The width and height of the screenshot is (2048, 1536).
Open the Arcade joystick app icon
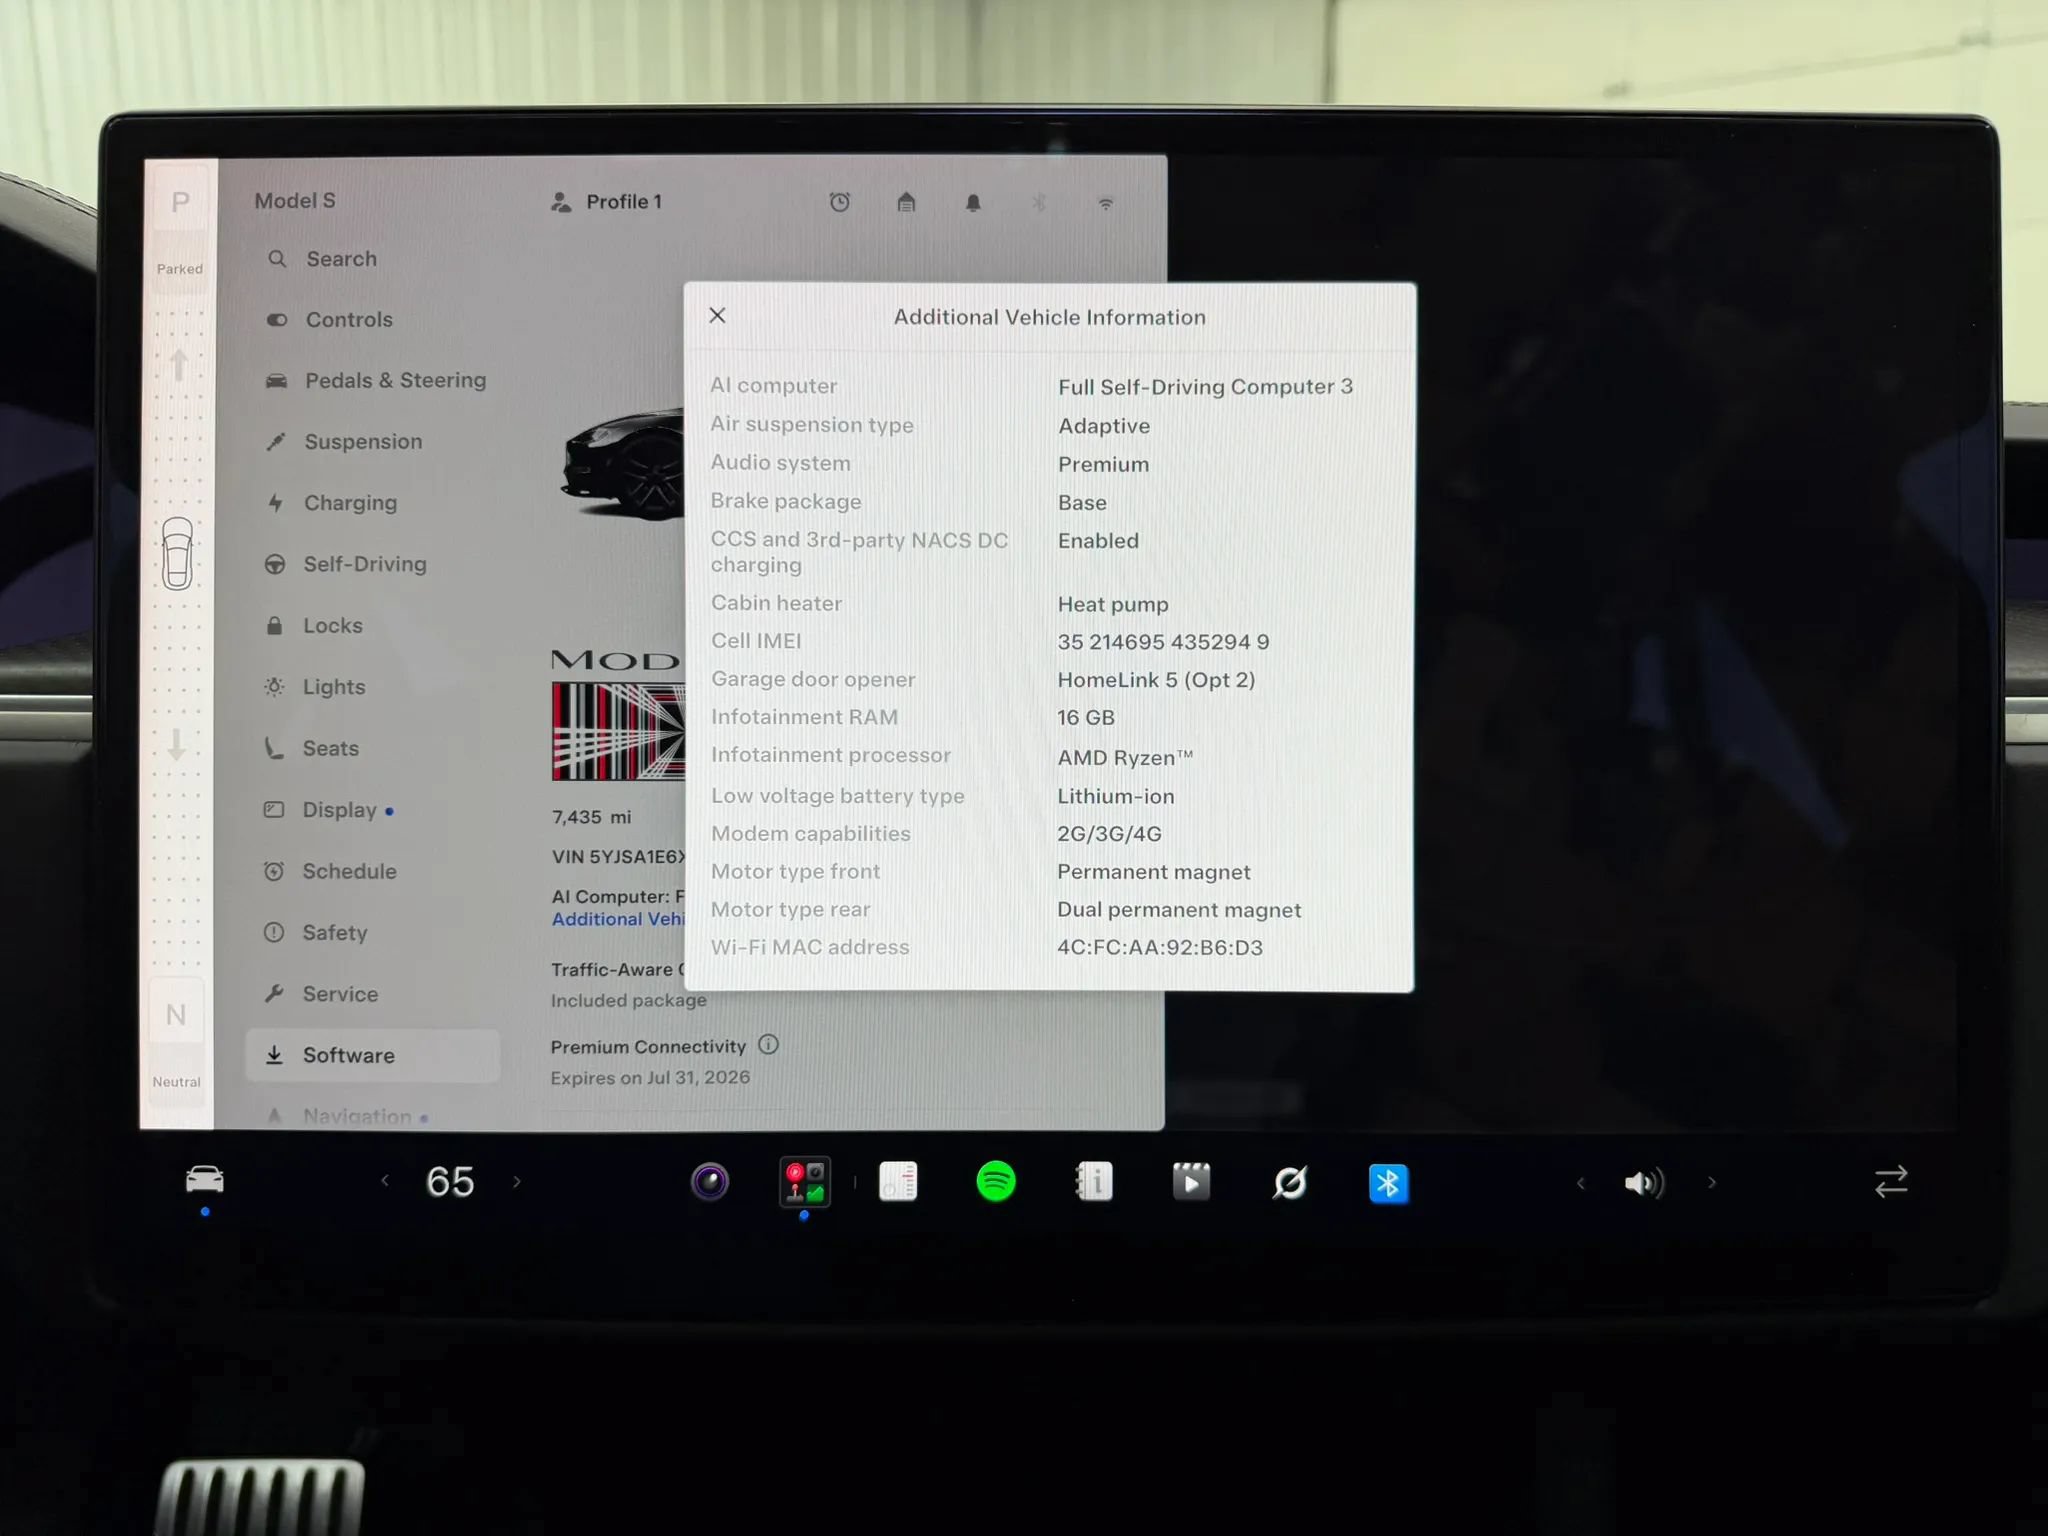pyautogui.click(x=804, y=1182)
